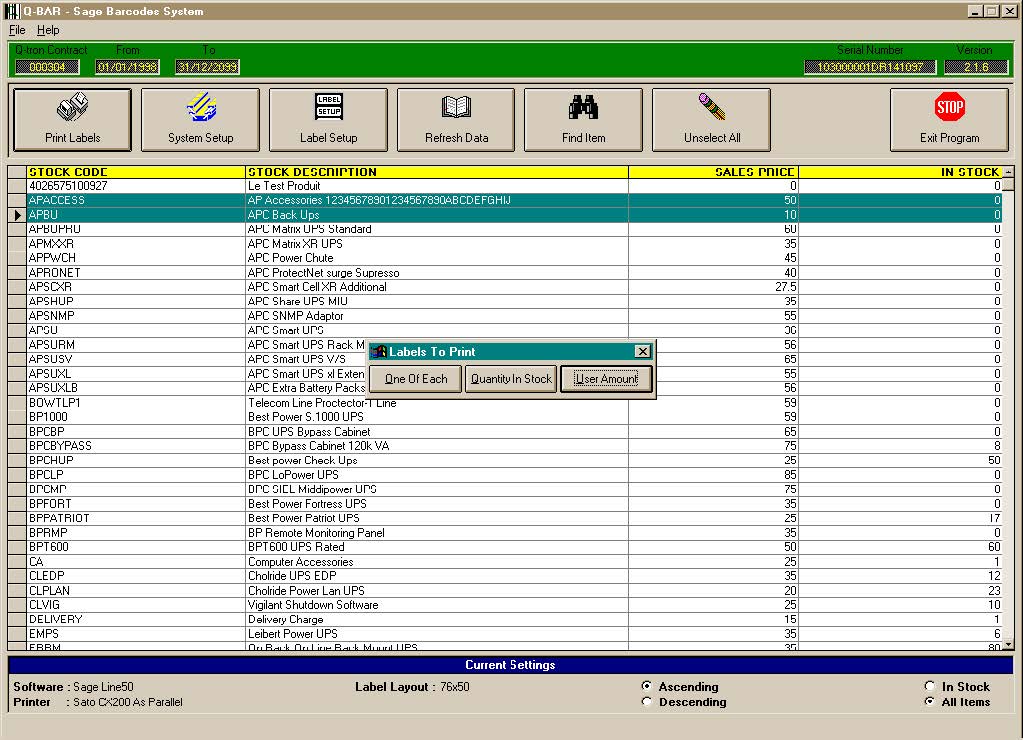The image size is (1023, 740).
Task: Click the IN STOCK column header
Action: coord(900,172)
